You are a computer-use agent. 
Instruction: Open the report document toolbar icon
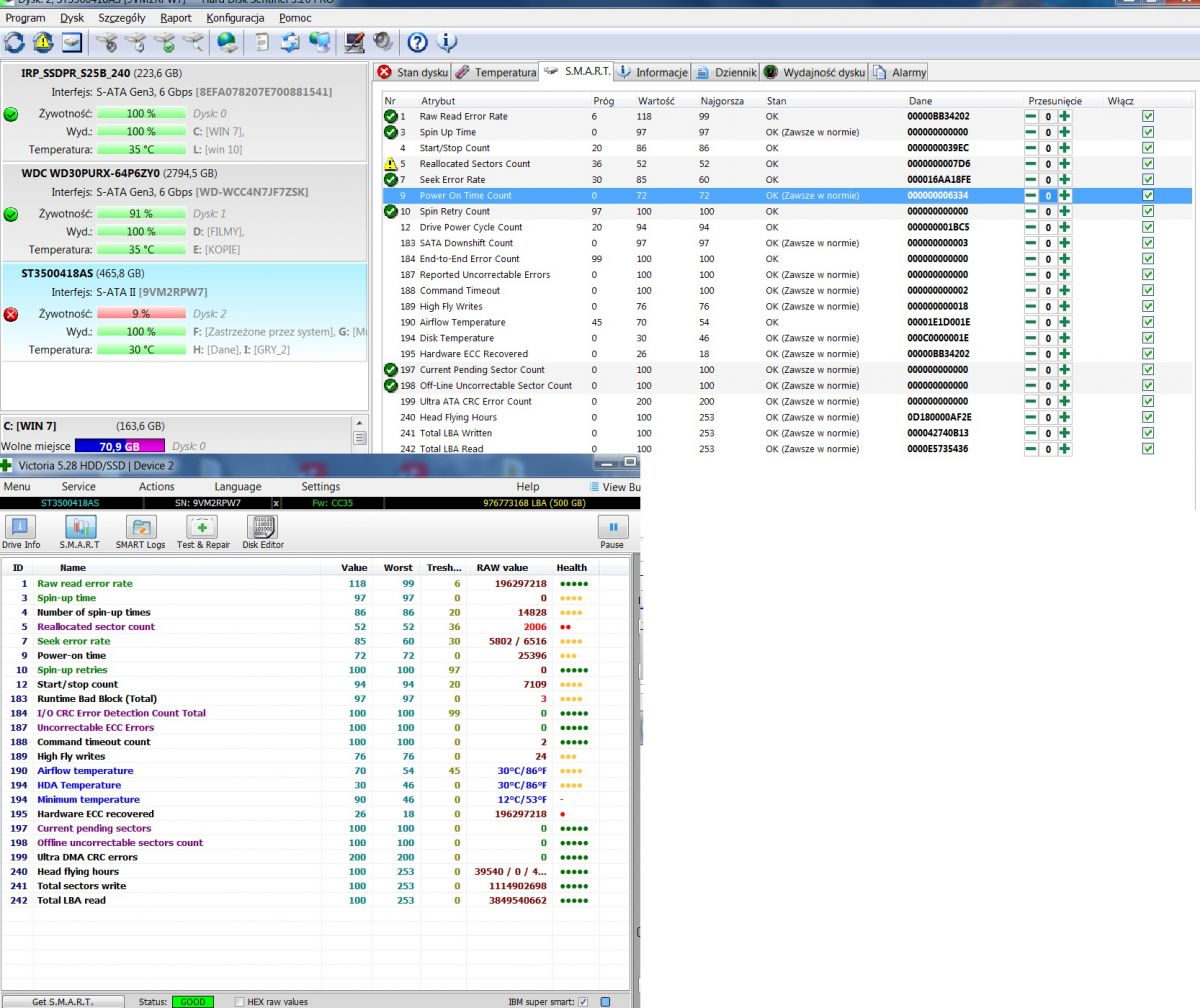click(262, 42)
